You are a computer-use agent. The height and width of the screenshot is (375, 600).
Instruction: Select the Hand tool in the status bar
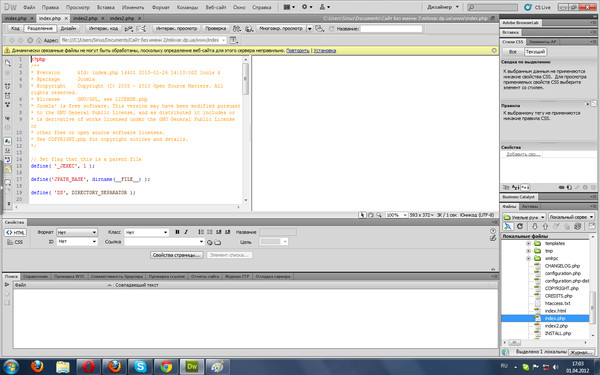pos(370,215)
